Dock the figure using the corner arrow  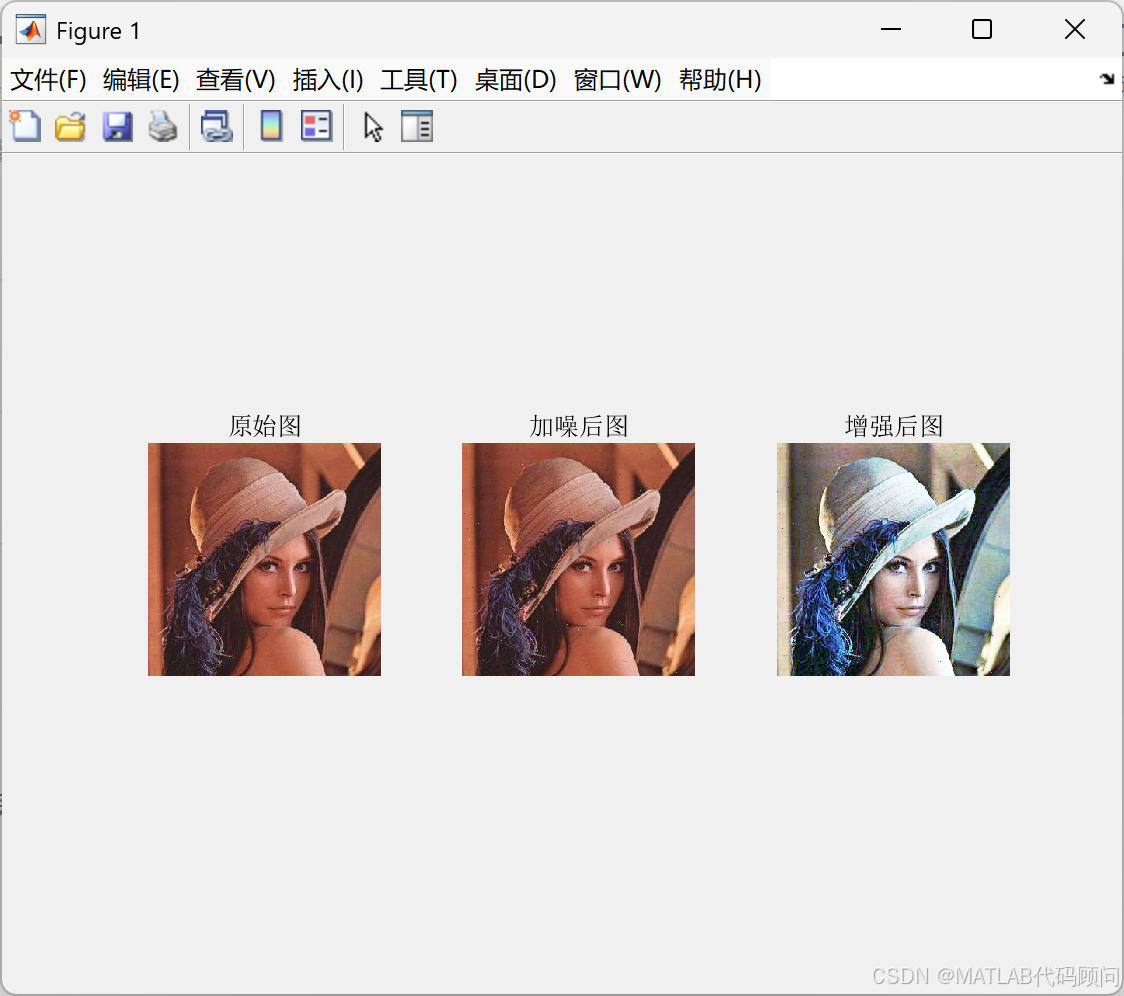click(1107, 79)
